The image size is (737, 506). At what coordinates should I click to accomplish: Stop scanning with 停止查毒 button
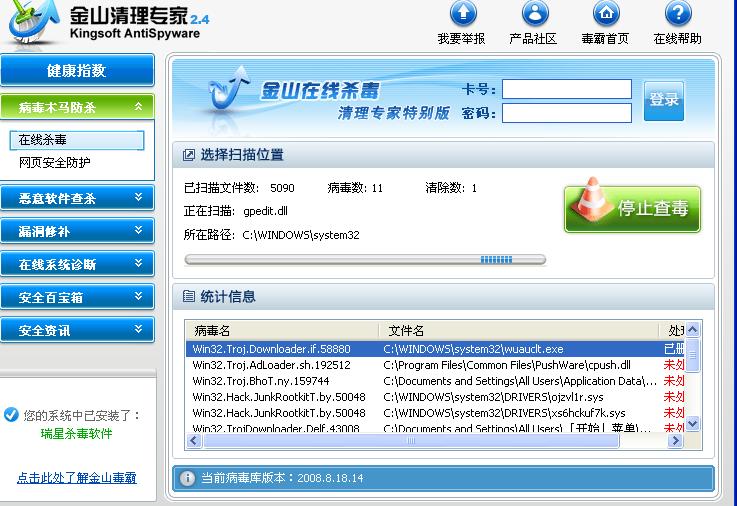pos(632,209)
